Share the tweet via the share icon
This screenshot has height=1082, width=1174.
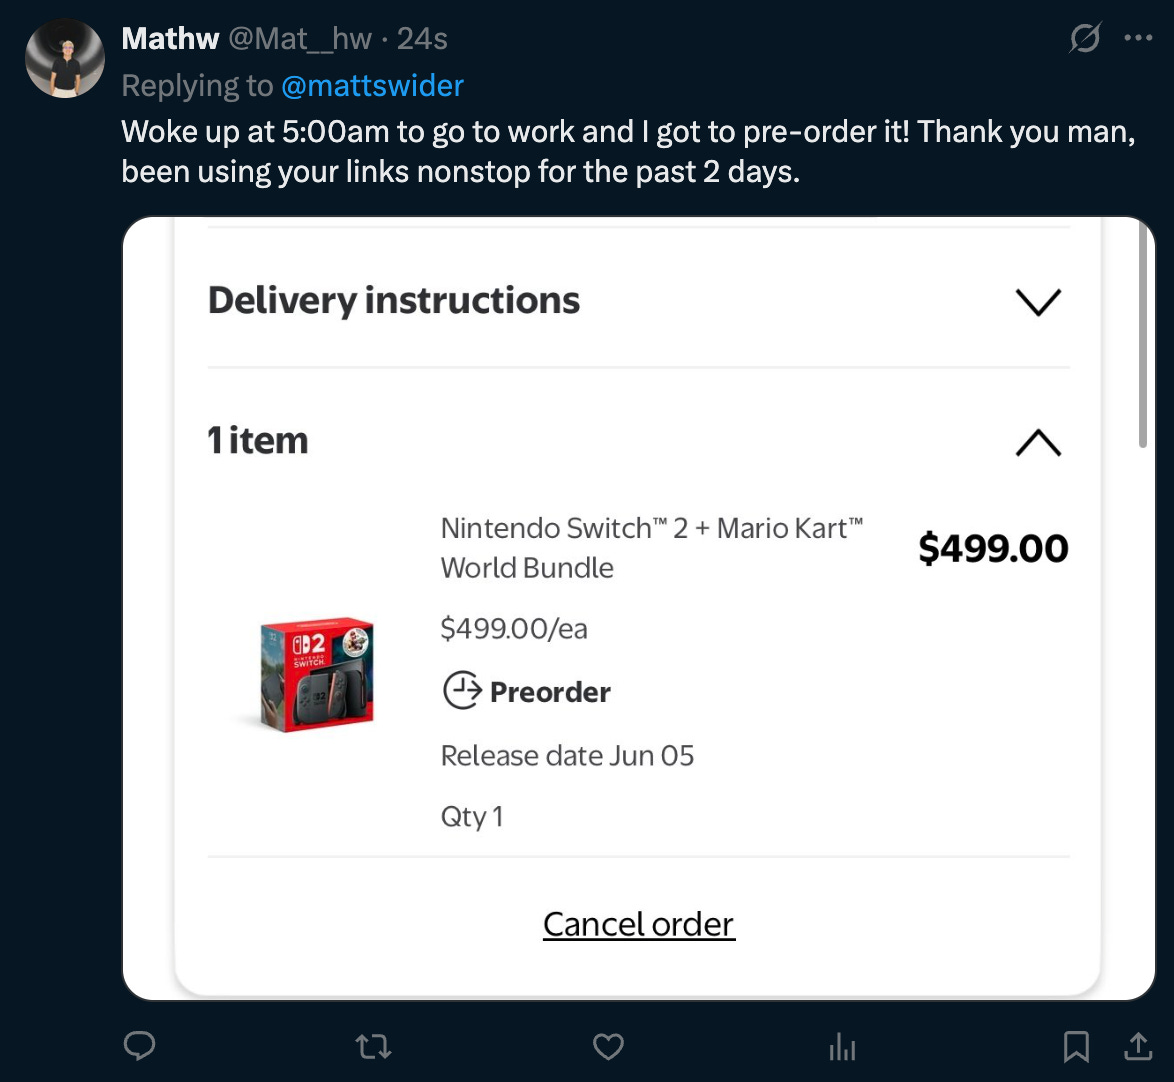tap(1137, 1046)
